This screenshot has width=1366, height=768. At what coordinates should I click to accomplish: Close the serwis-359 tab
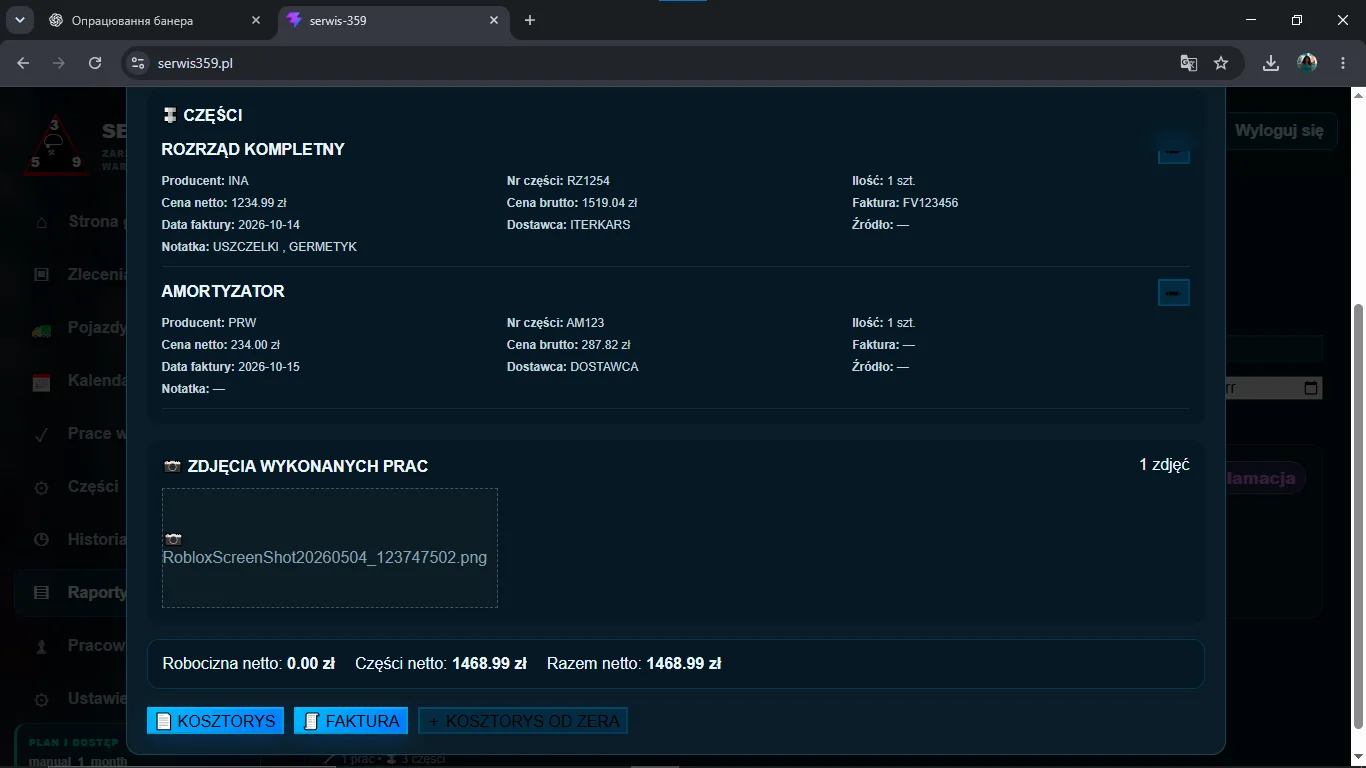(493, 21)
